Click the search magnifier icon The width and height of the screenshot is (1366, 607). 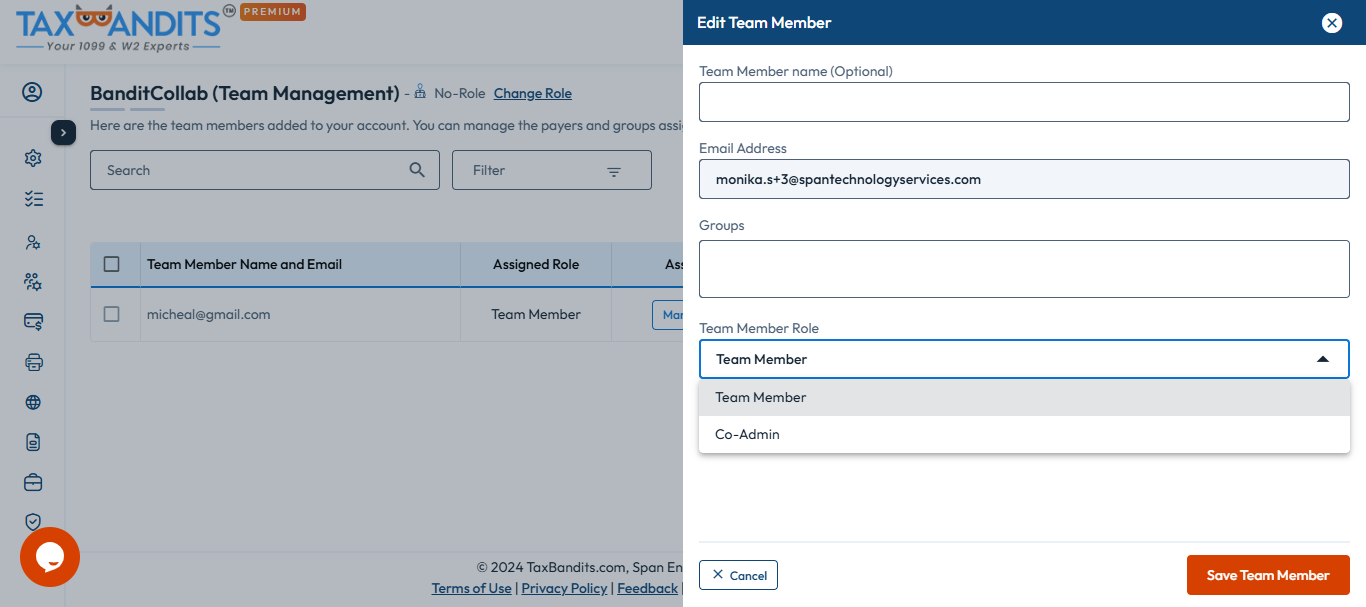pyautogui.click(x=418, y=170)
